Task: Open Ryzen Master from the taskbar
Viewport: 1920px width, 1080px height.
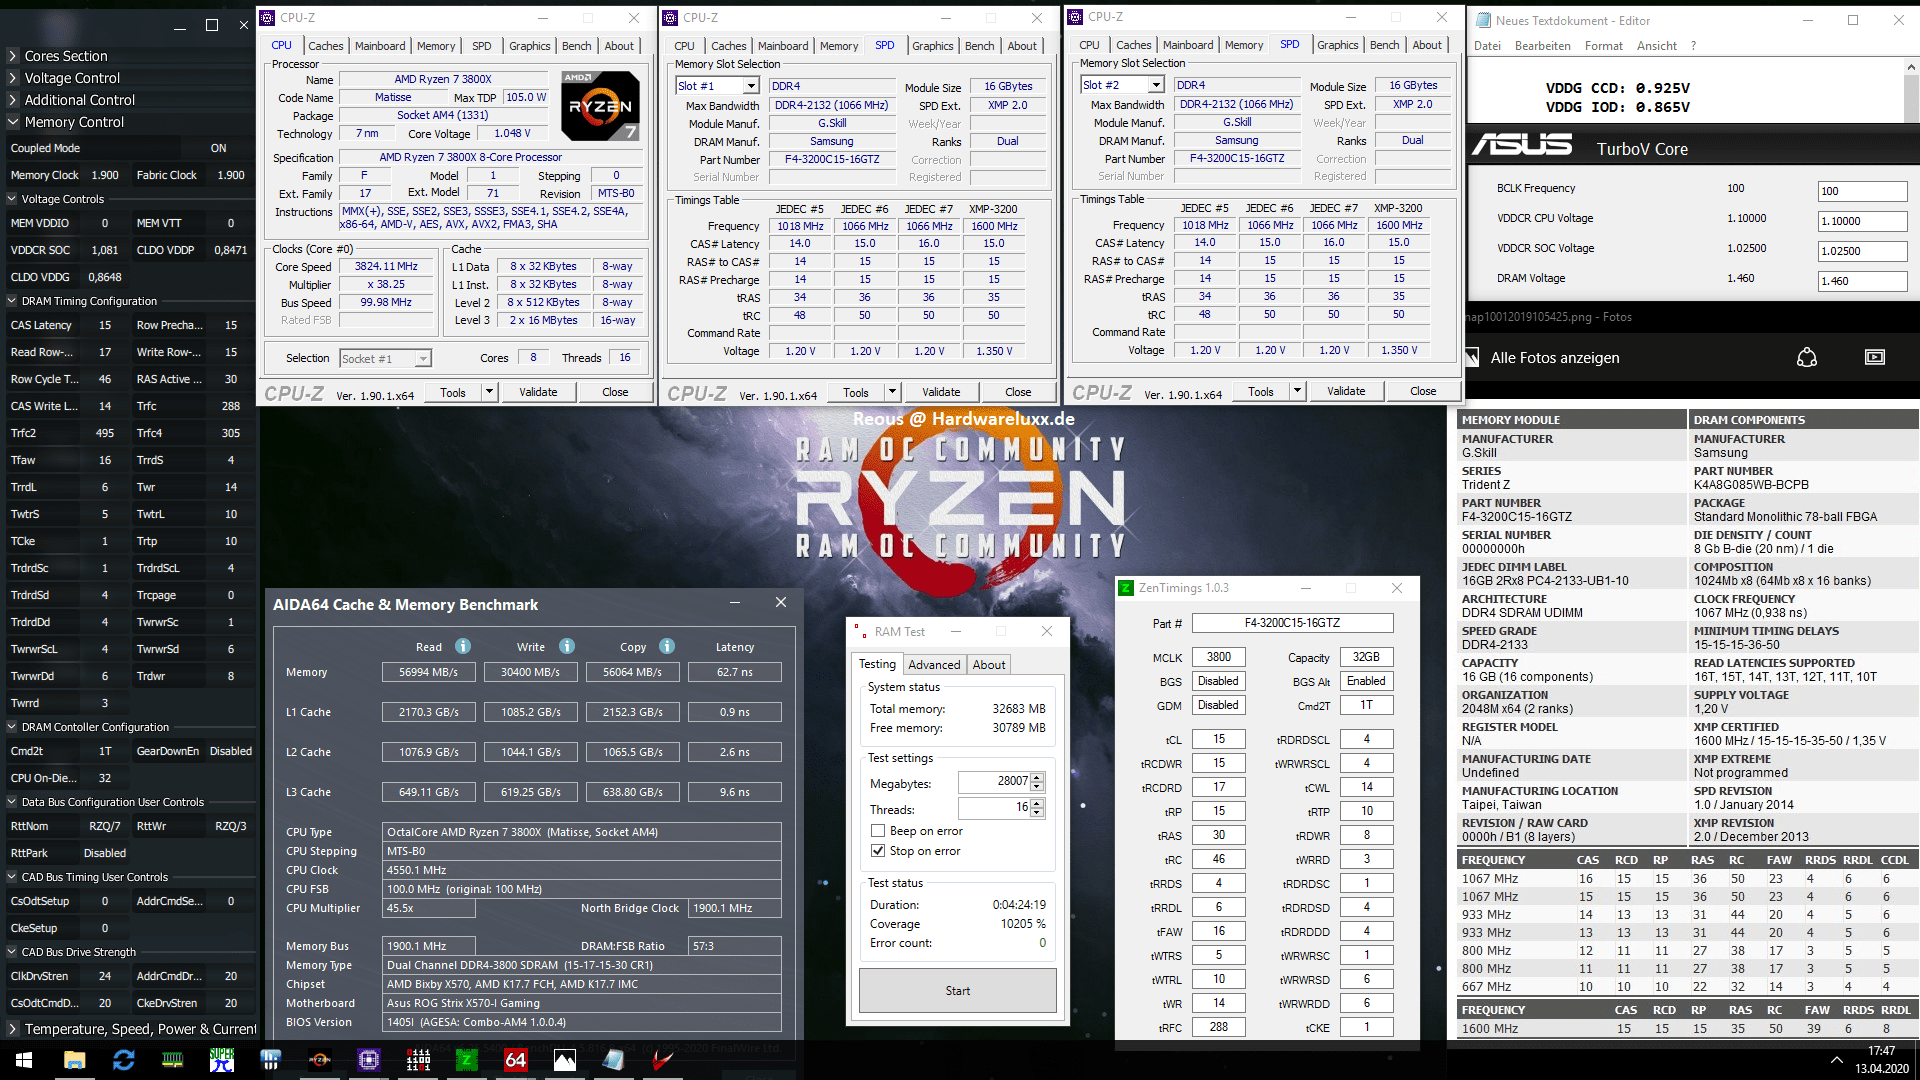Action: click(x=319, y=1060)
